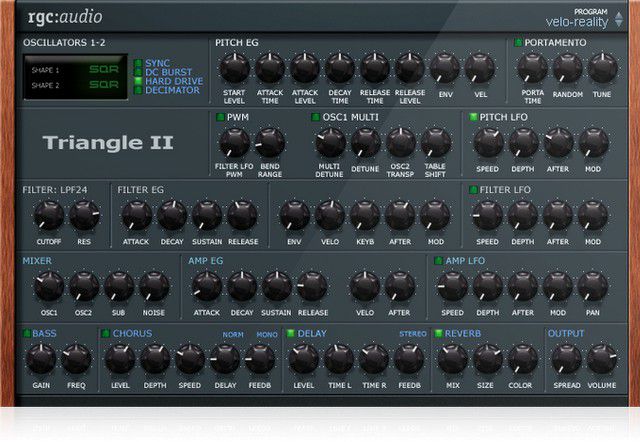Click the delay TIME R knob
640x442 pixels.
tap(374, 359)
